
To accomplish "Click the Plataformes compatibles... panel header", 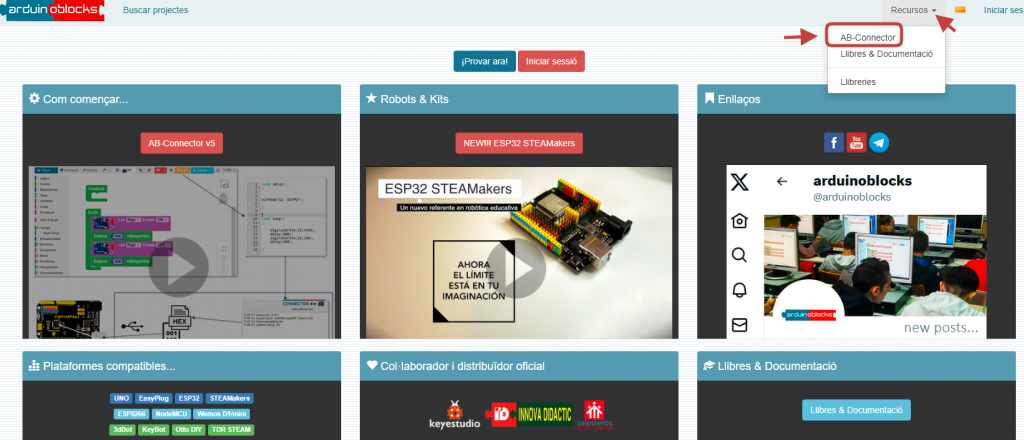I will click(182, 366).
